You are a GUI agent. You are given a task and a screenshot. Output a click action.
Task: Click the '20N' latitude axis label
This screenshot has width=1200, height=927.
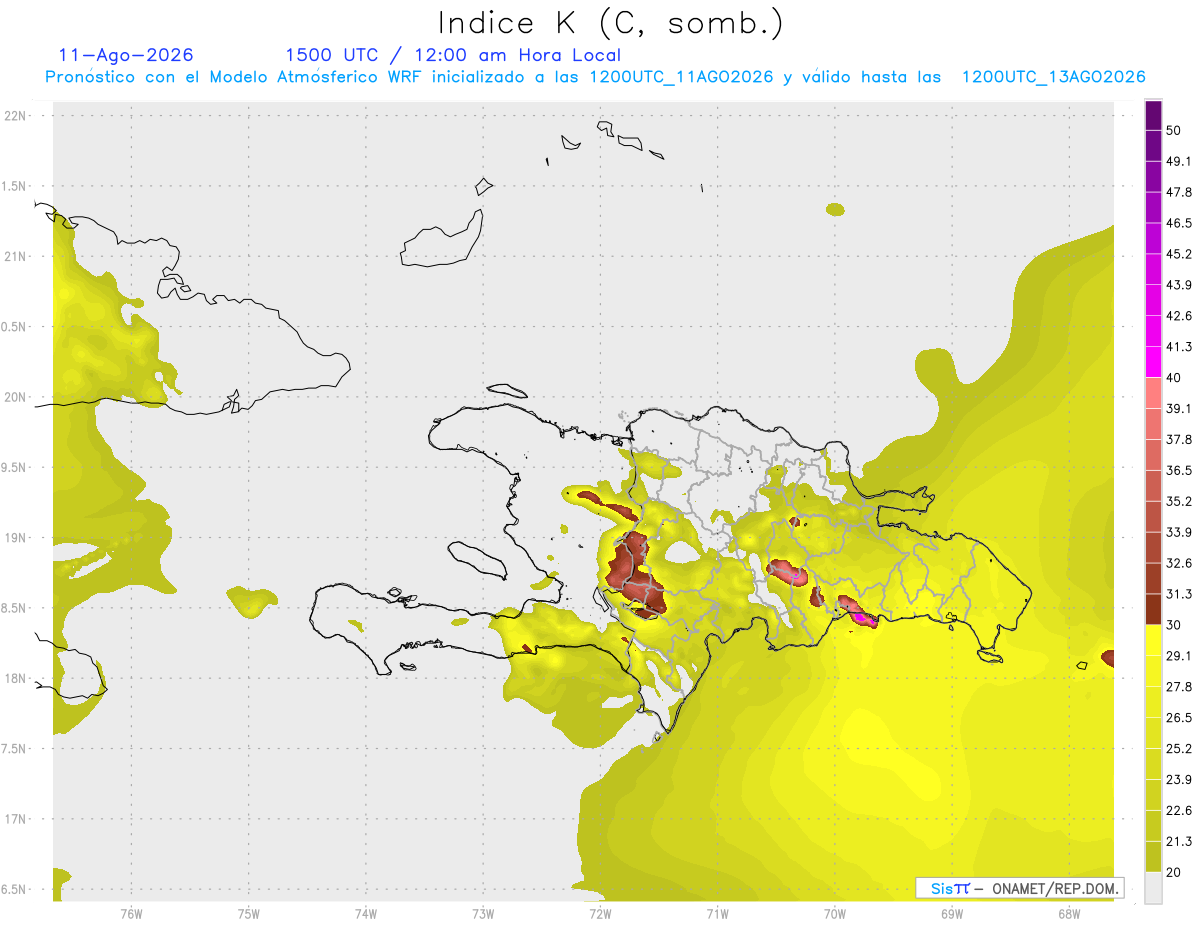click(15, 397)
